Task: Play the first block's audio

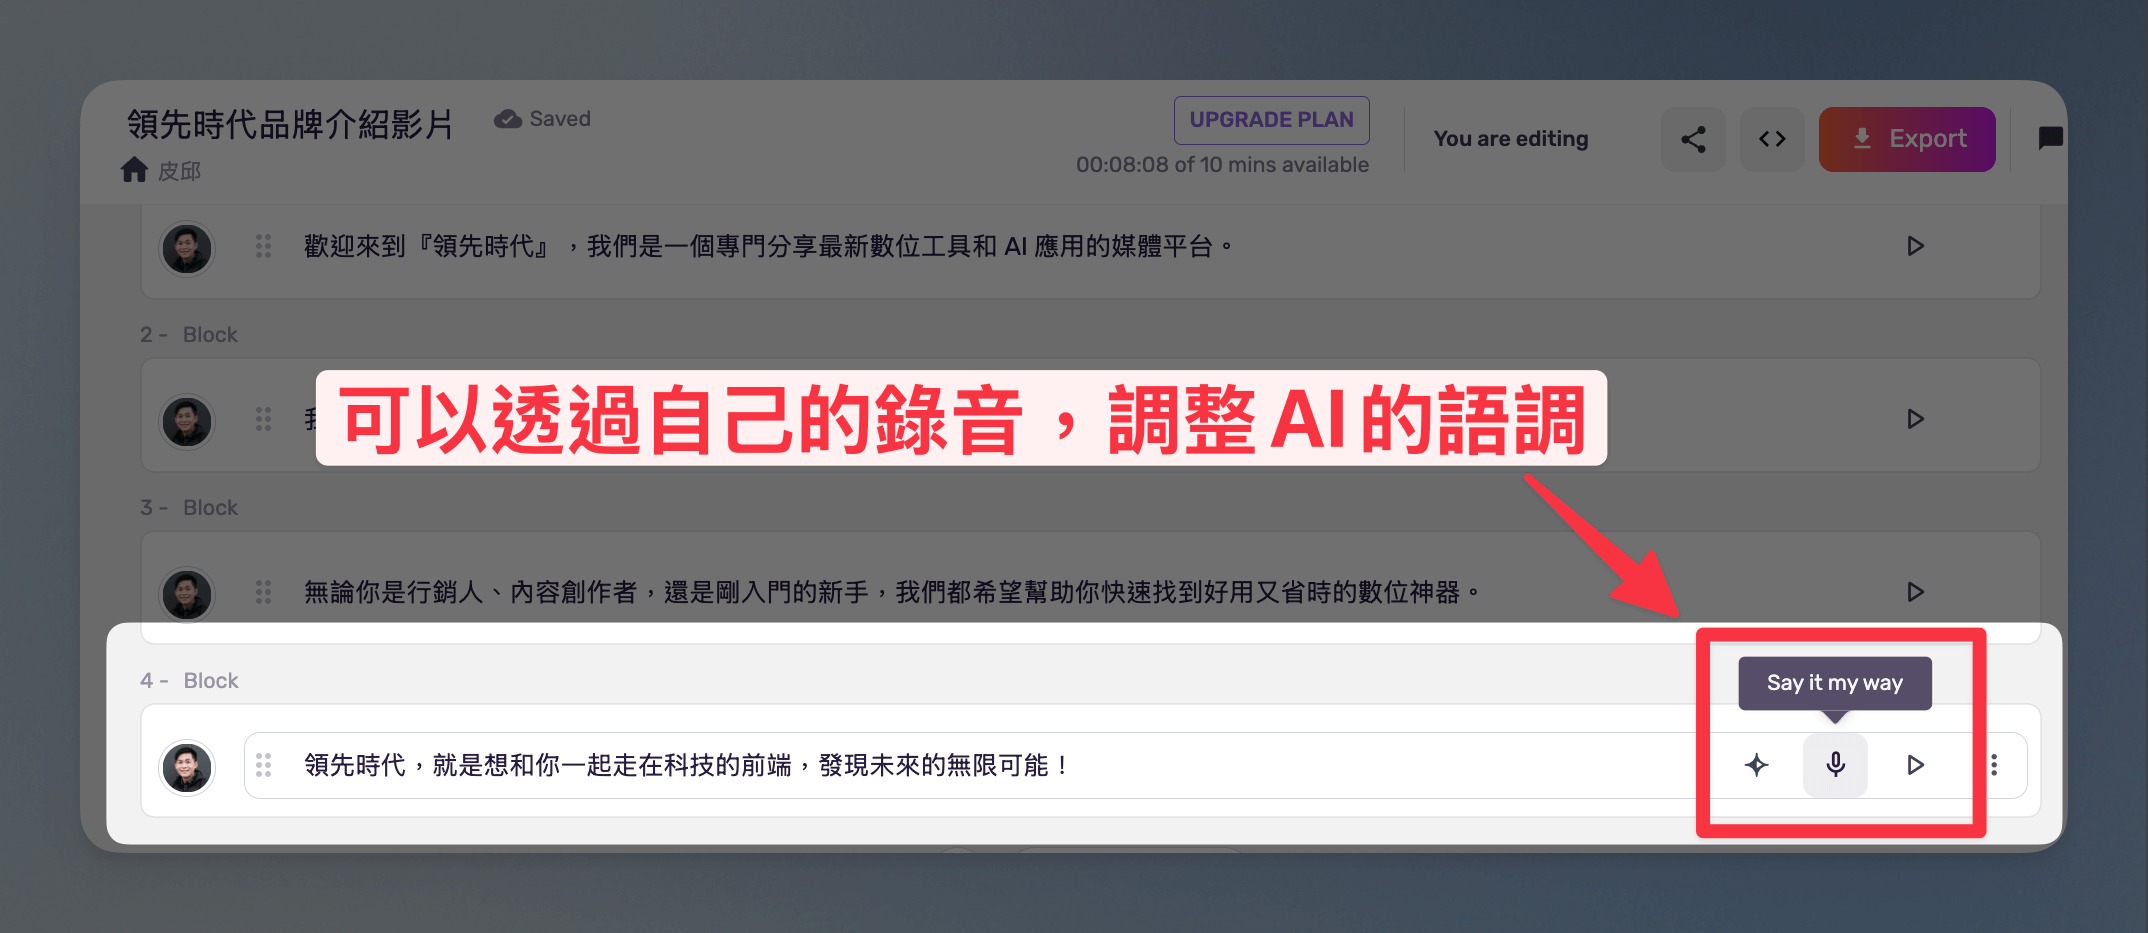Action: pyautogui.click(x=1915, y=246)
